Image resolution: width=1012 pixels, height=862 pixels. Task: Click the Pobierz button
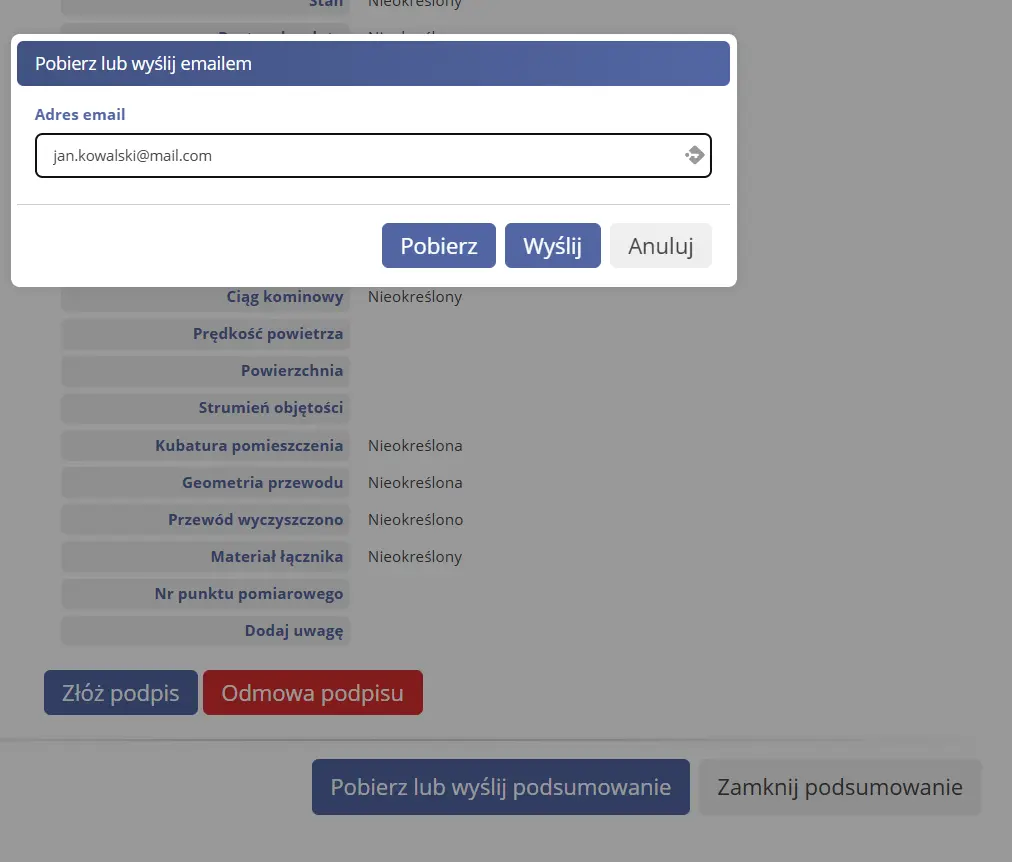(x=438, y=245)
